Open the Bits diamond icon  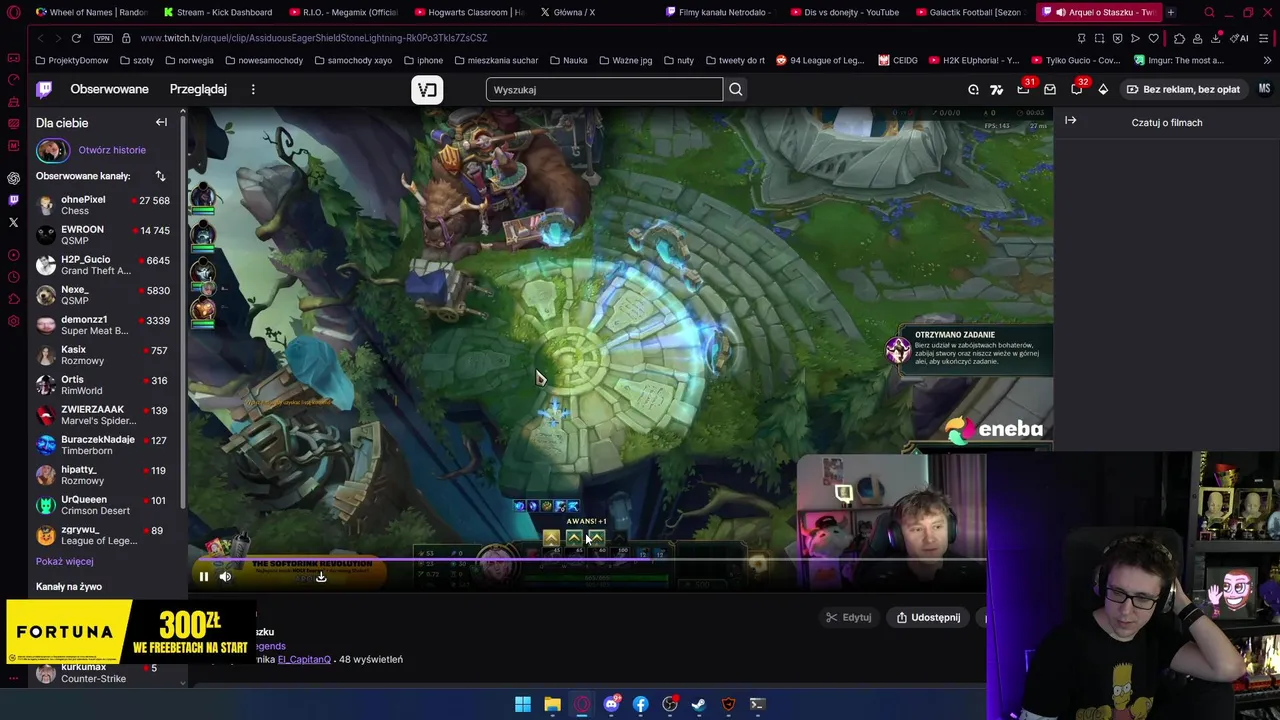(x=1103, y=89)
